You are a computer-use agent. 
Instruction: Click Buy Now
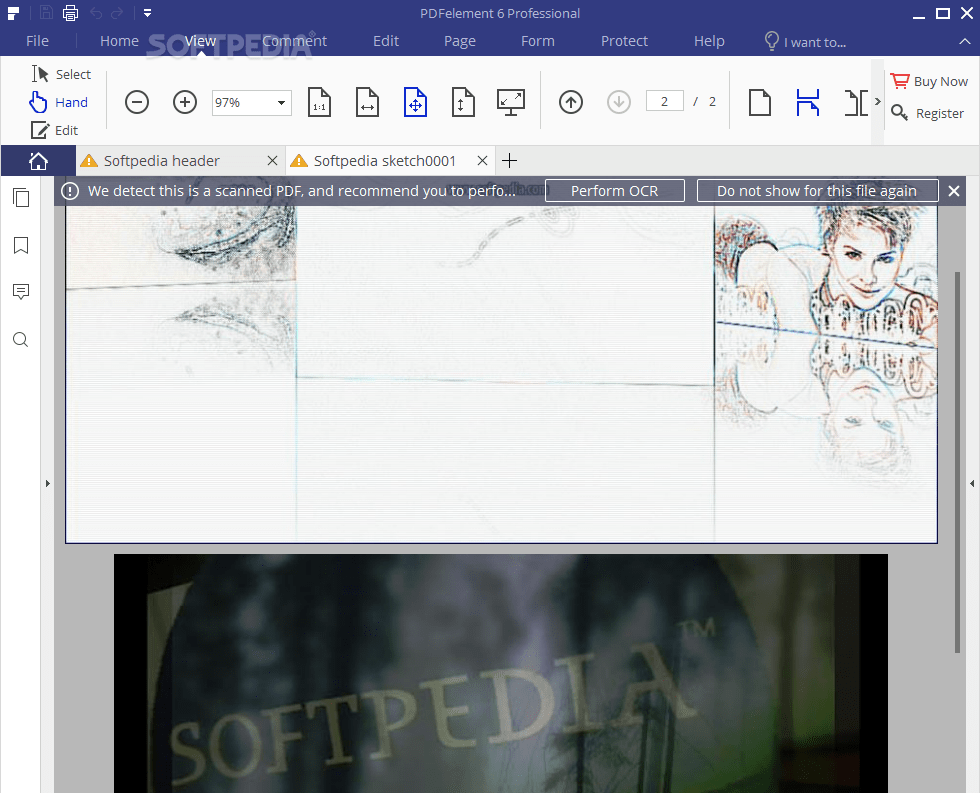coord(929,81)
